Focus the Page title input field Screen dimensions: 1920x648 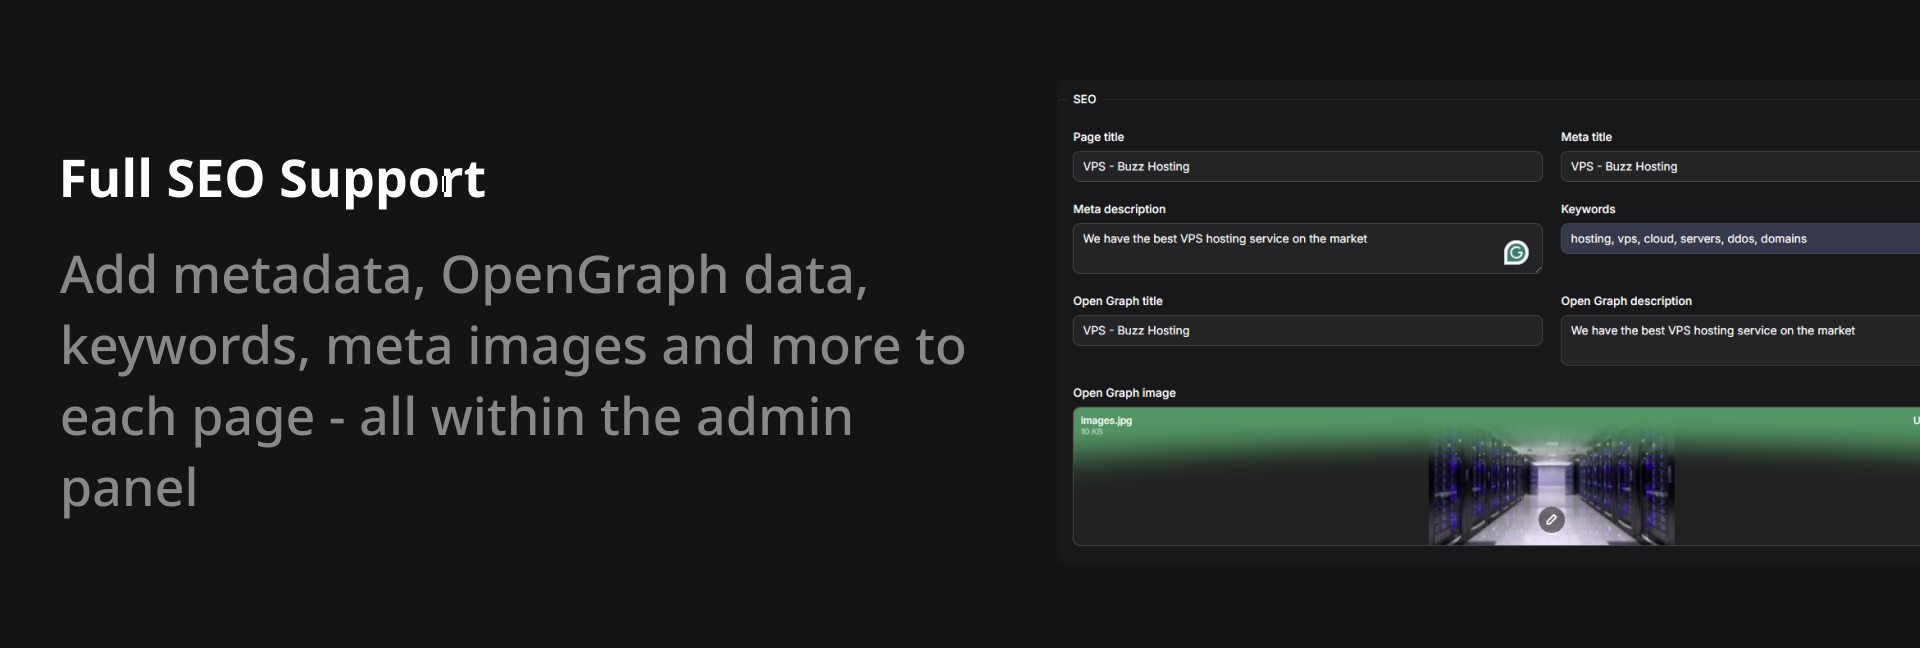pos(1306,167)
